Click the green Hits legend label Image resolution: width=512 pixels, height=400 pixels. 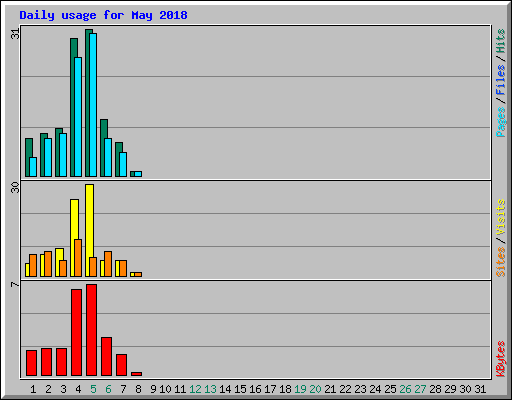click(x=501, y=41)
